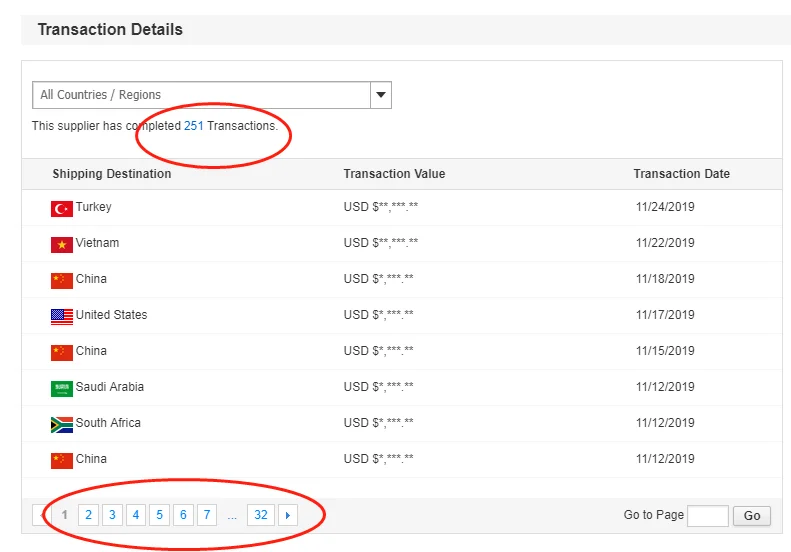The height and width of the screenshot is (552, 791).
Task: Click the 251 transactions count link
Action: click(194, 126)
